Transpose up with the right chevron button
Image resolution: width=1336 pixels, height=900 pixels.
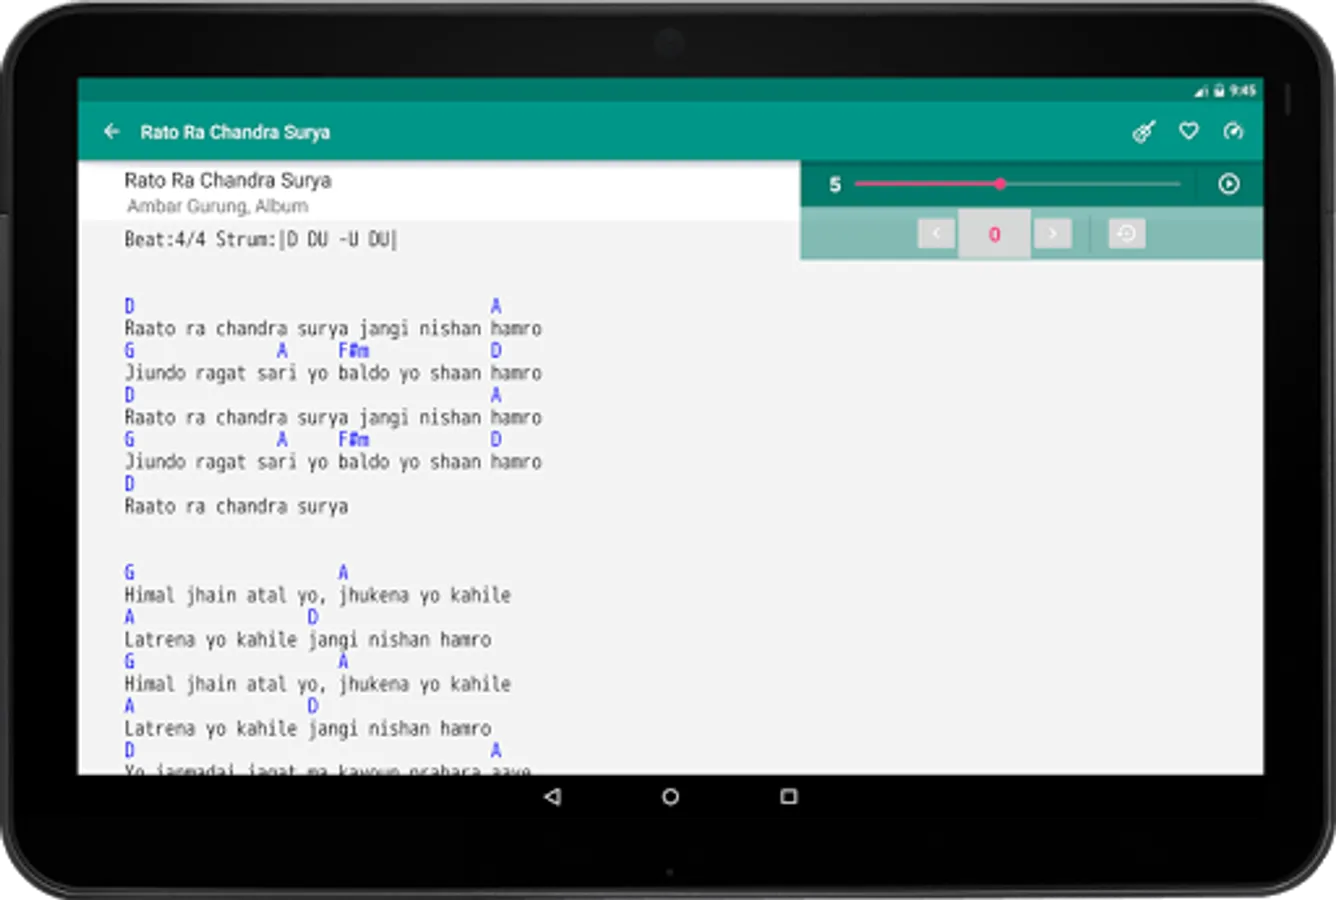click(1052, 234)
